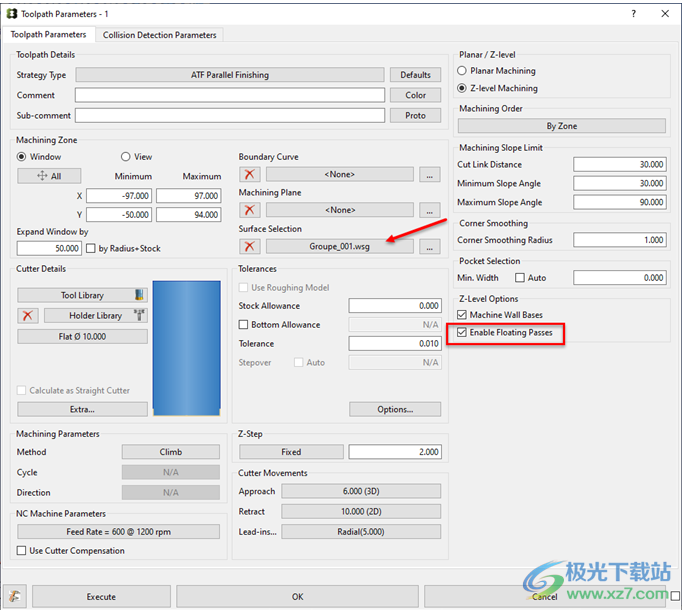This screenshot has width=682, height=610.
Task: Click the Proto button
Action: click(415, 116)
